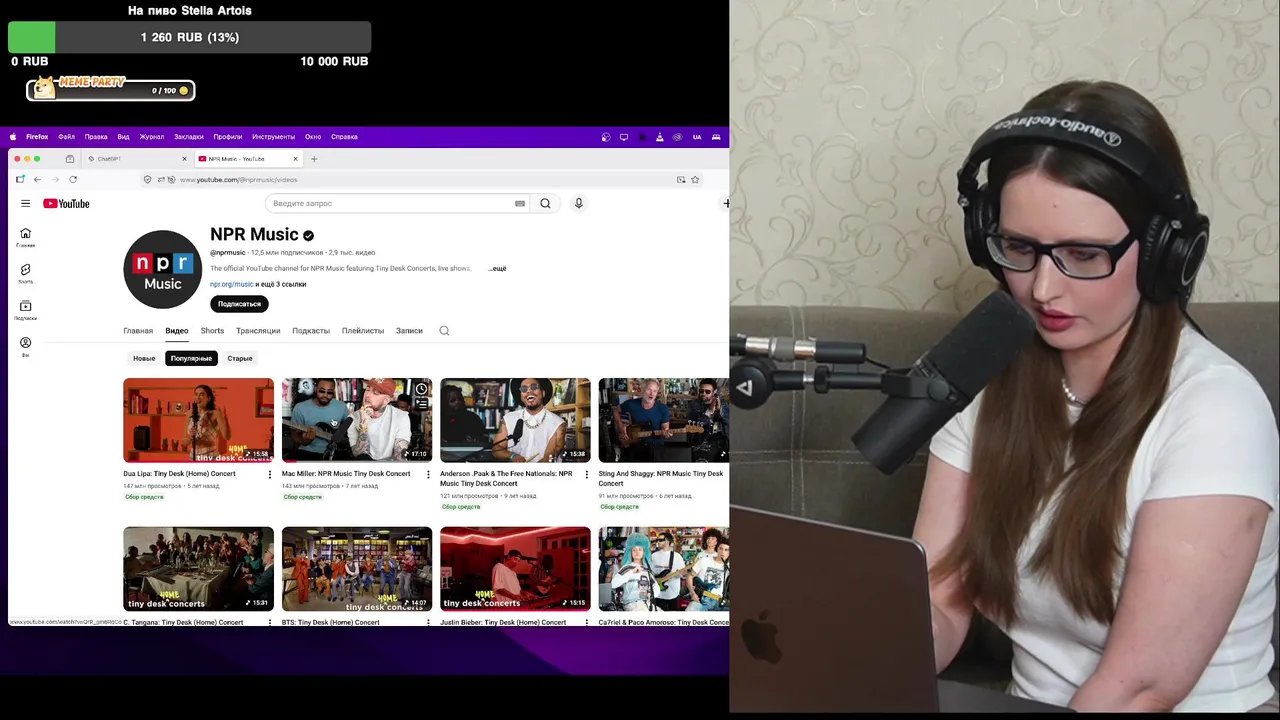Switch to the Shorts channel tab

click(212, 331)
